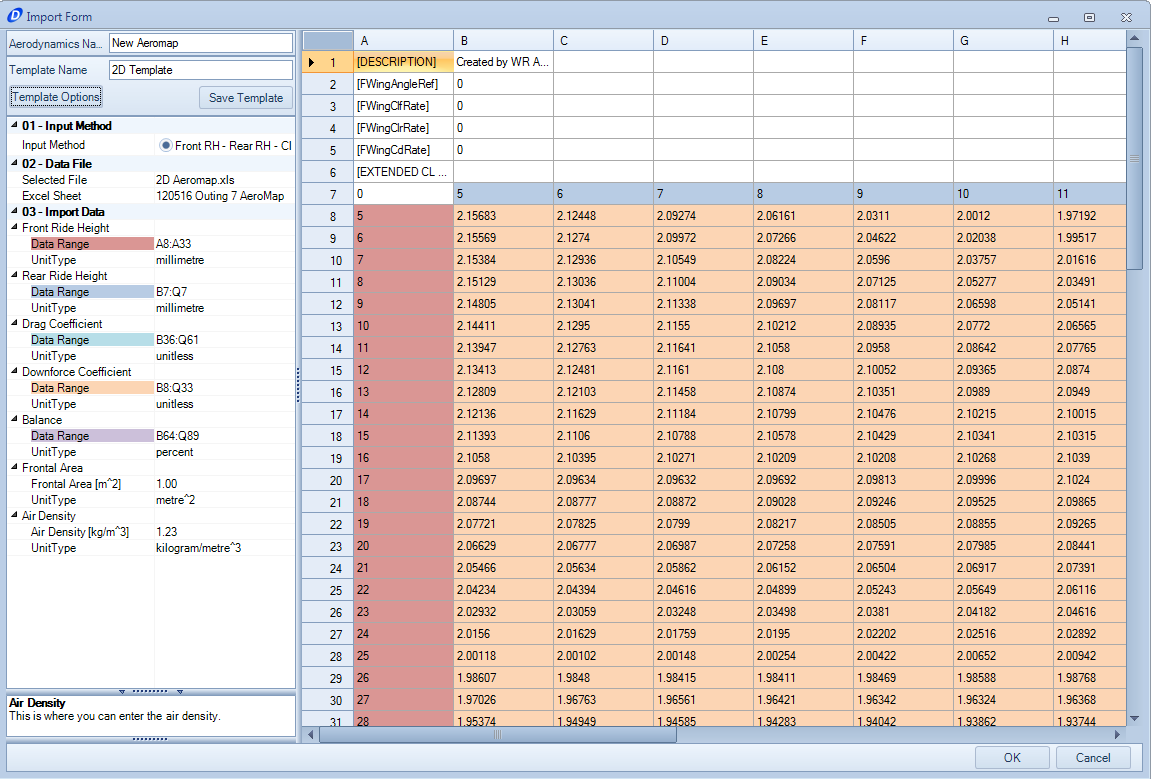
Task: Click the [EXTENDED CL ... cell
Action: [403, 172]
